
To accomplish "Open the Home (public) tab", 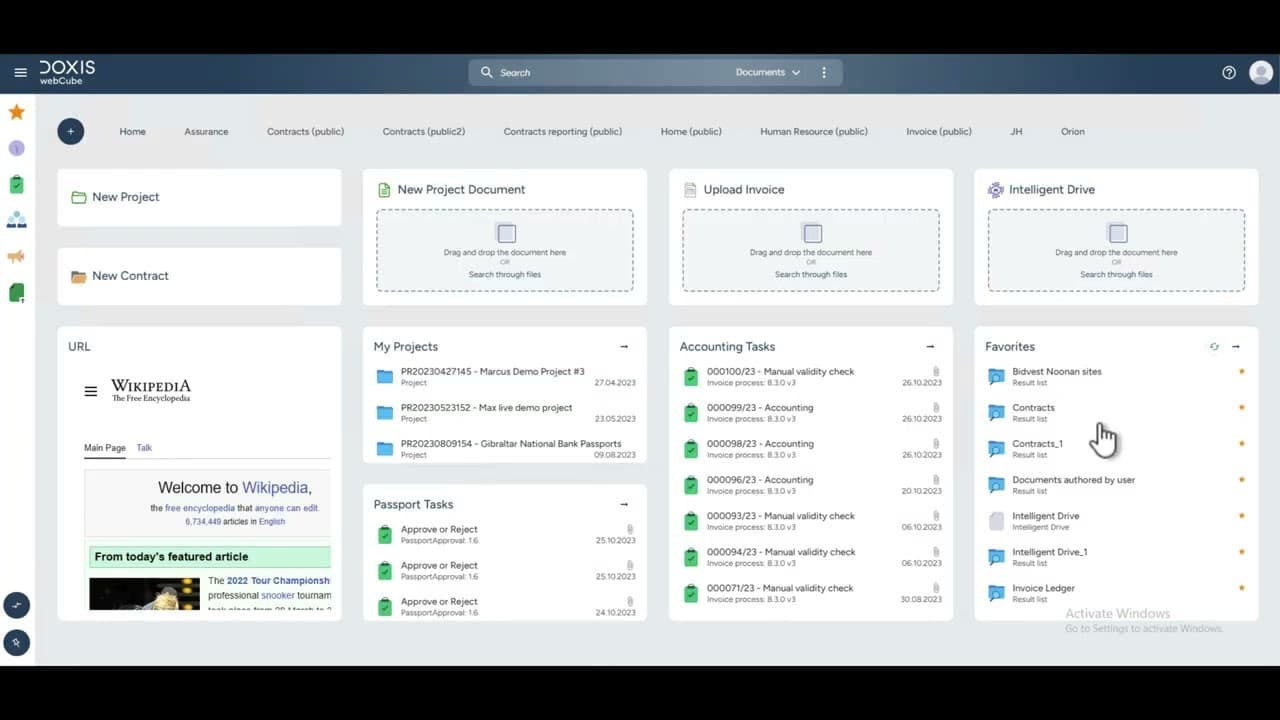I will click(691, 132).
